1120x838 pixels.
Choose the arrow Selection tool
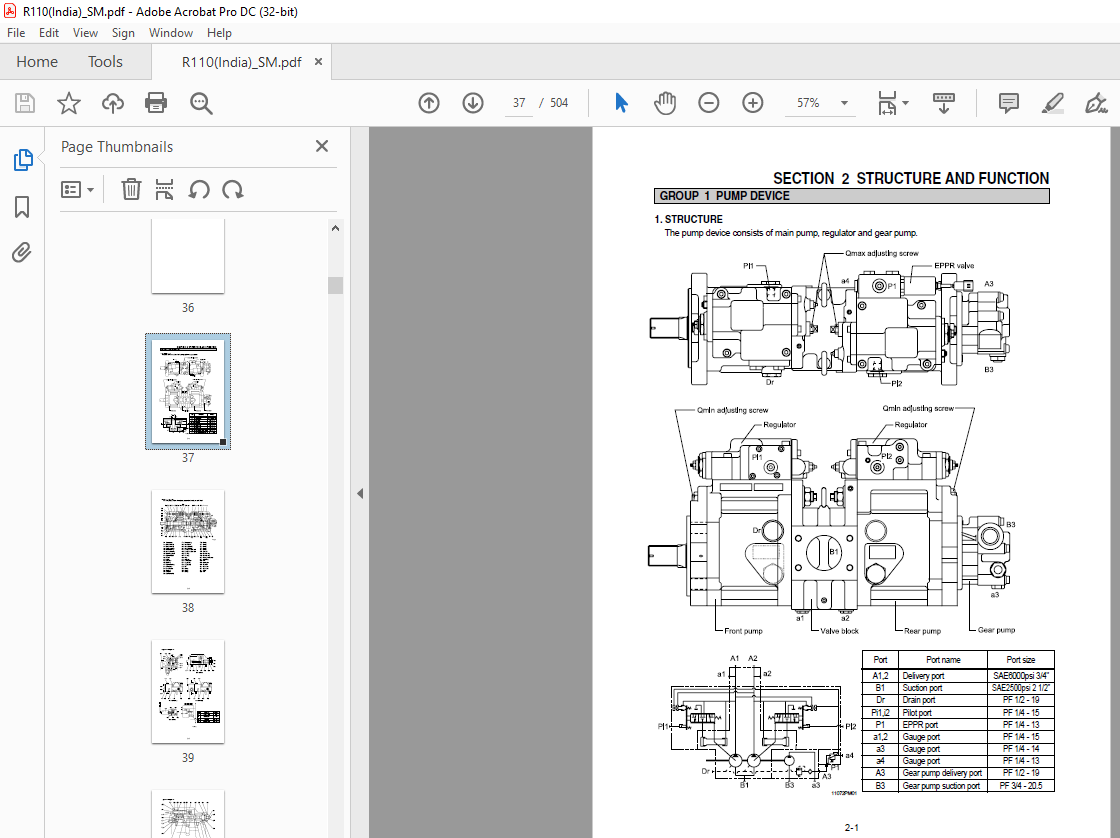point(621,103)
